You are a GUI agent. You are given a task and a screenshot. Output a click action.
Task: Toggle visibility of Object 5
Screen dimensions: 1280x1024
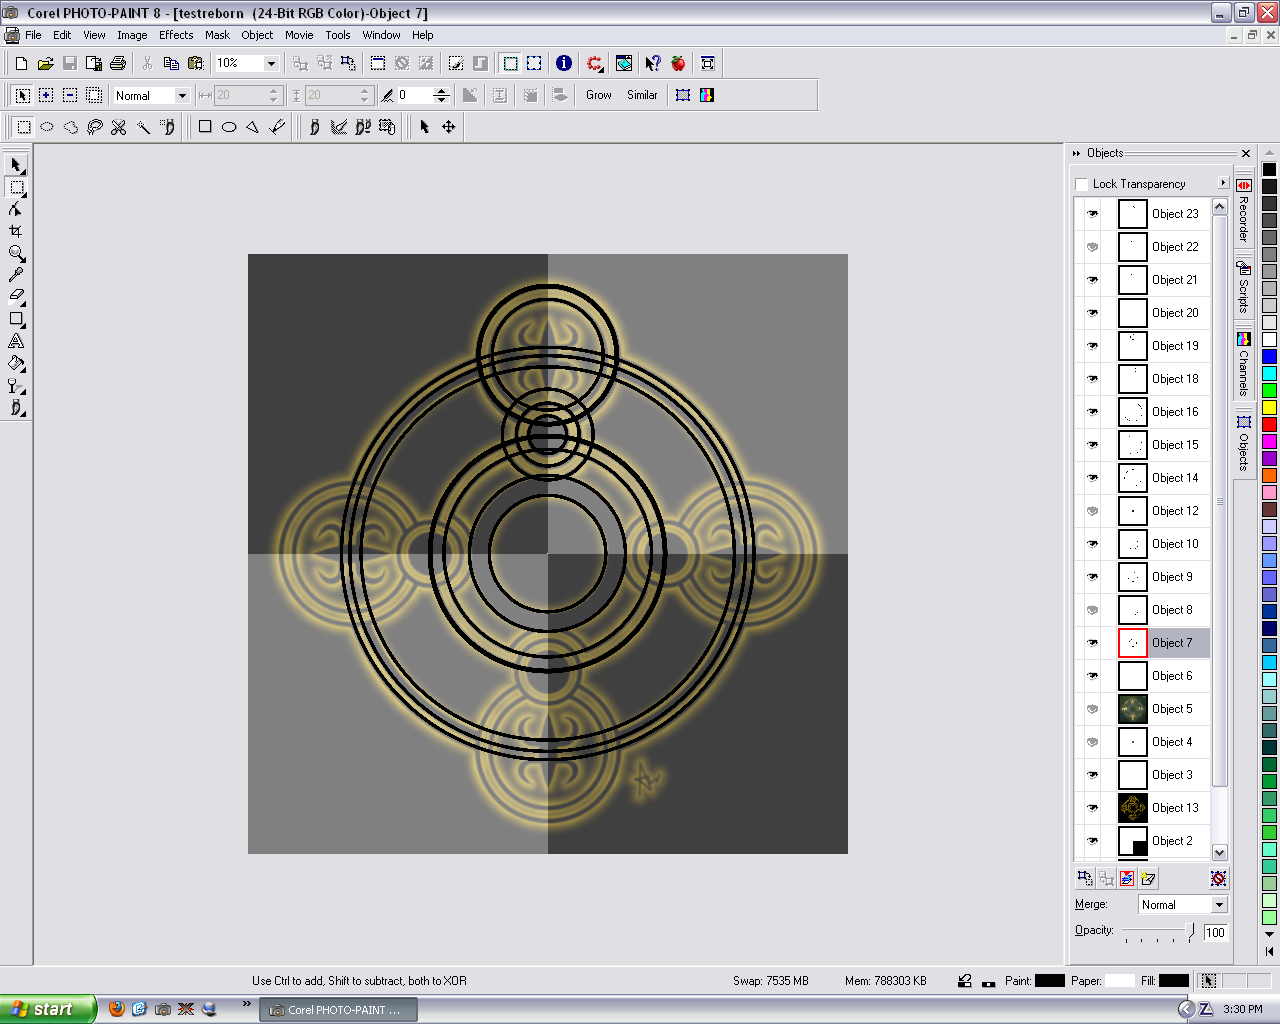(1092, 709)
